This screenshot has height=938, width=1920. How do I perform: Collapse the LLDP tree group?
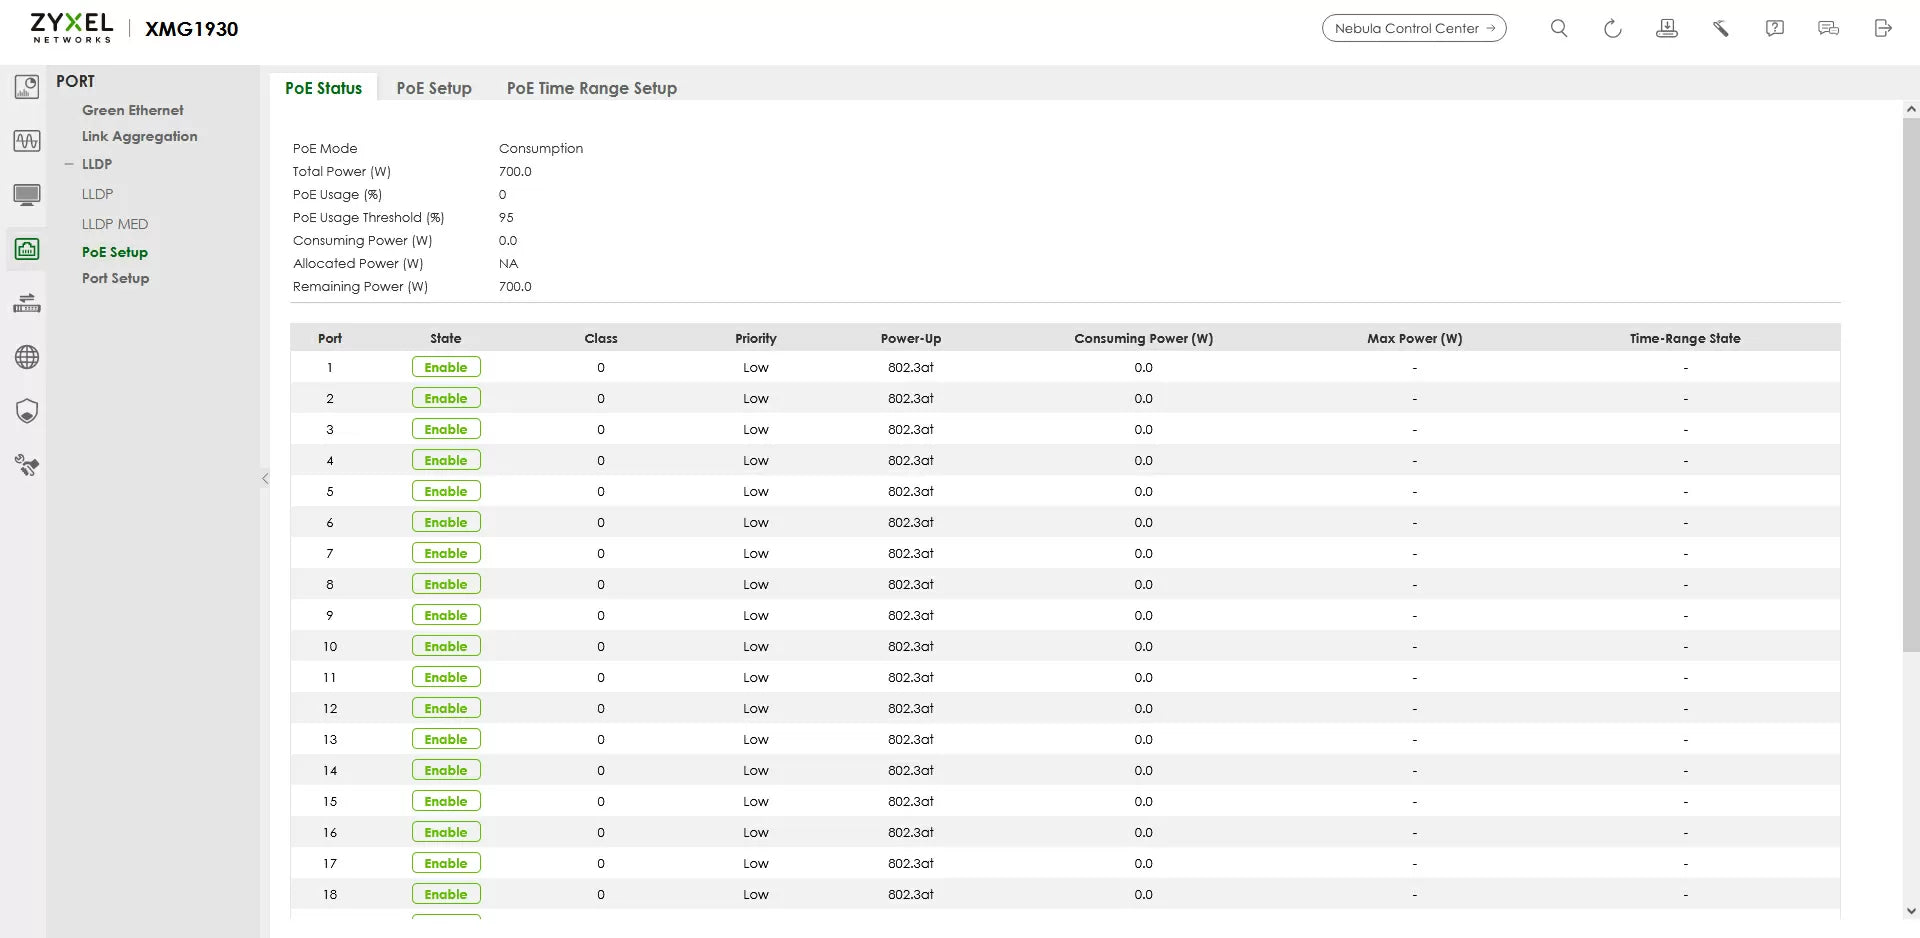coord(69,164)
